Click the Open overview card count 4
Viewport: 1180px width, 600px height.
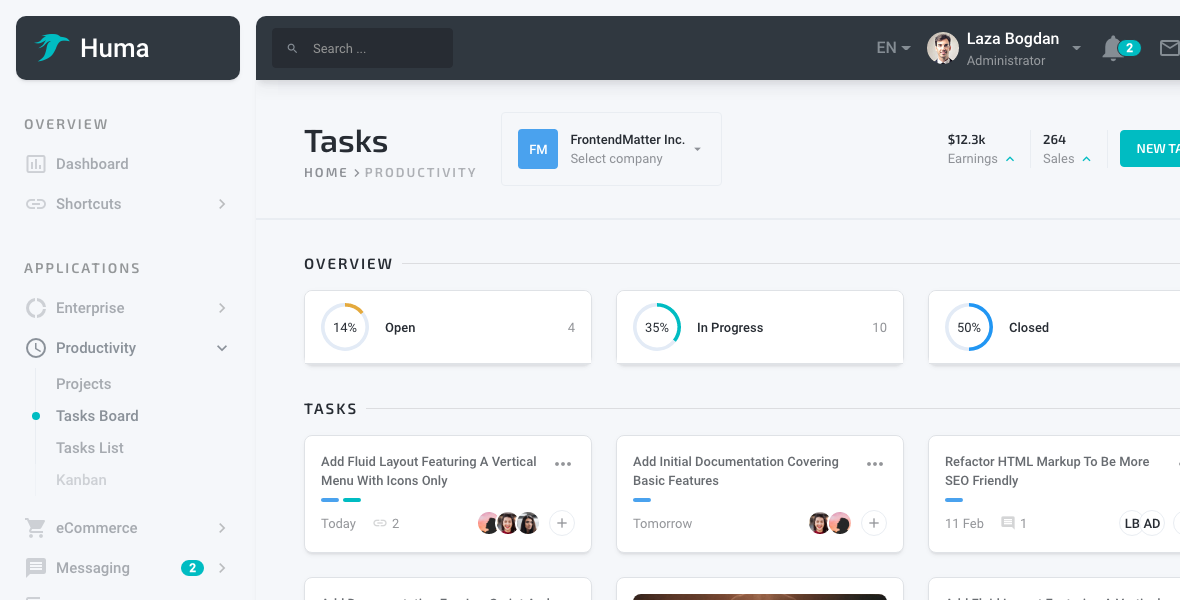tap(571, 327)
